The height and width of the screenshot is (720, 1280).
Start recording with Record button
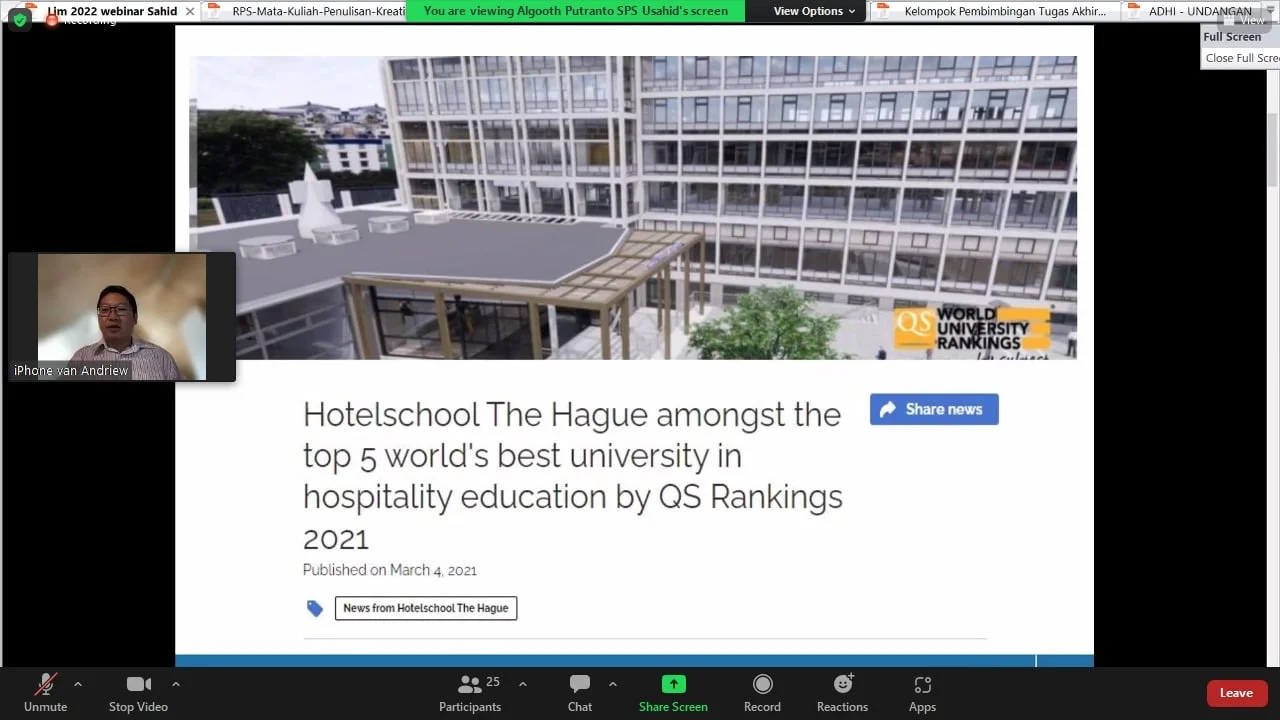click(762, 693)
